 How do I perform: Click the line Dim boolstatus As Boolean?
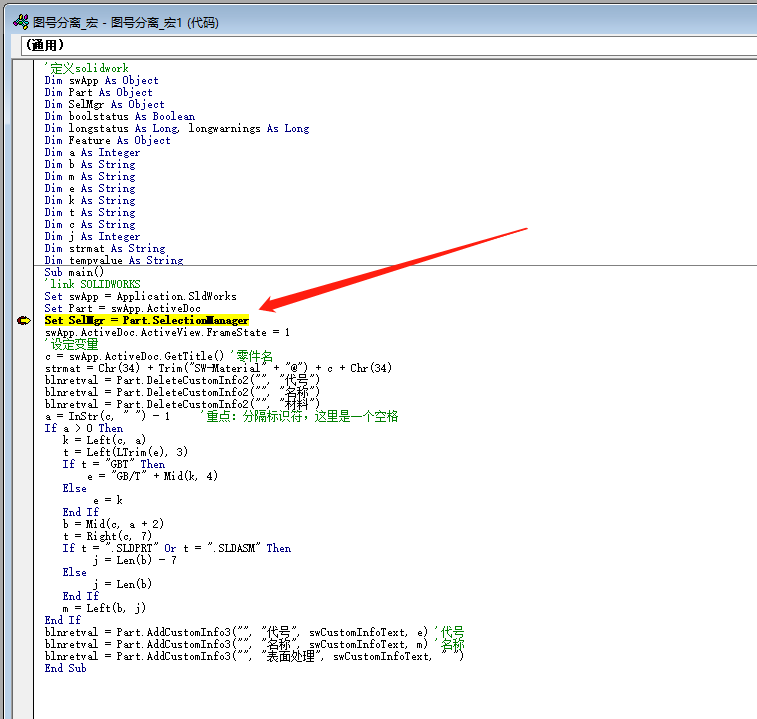tap(120, 116)
